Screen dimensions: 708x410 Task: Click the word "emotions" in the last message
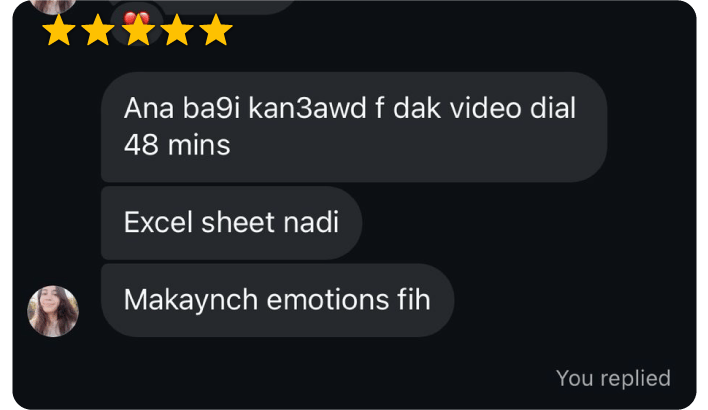[x=327, y=300]
